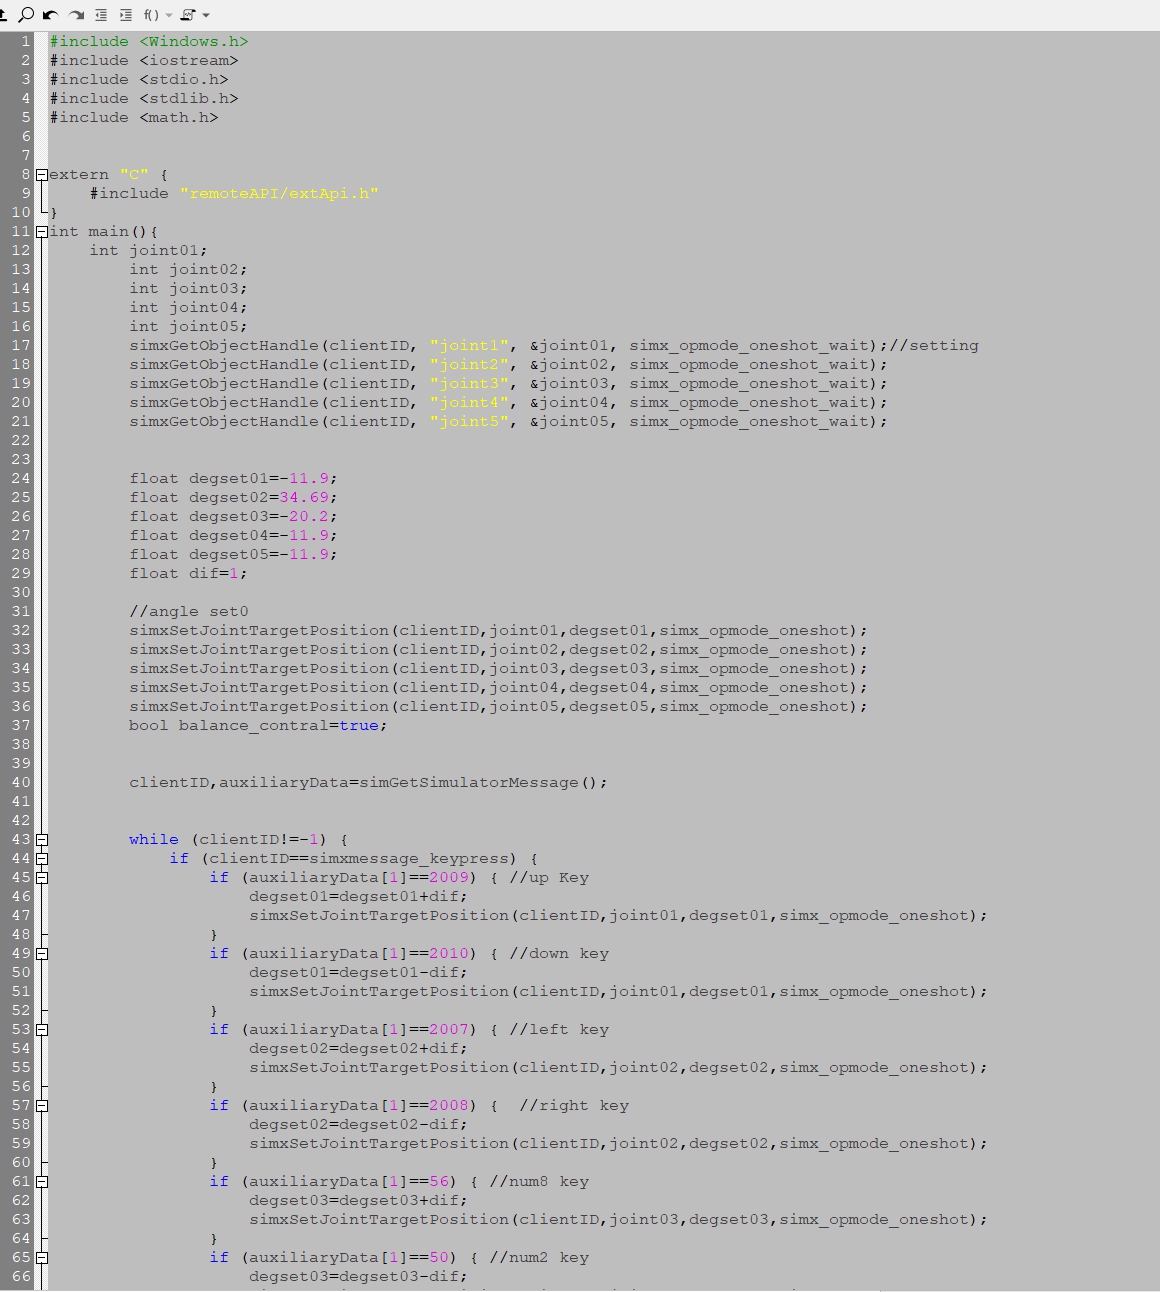
Task: Click the '//up Key' comment
Action: (549, 877)
